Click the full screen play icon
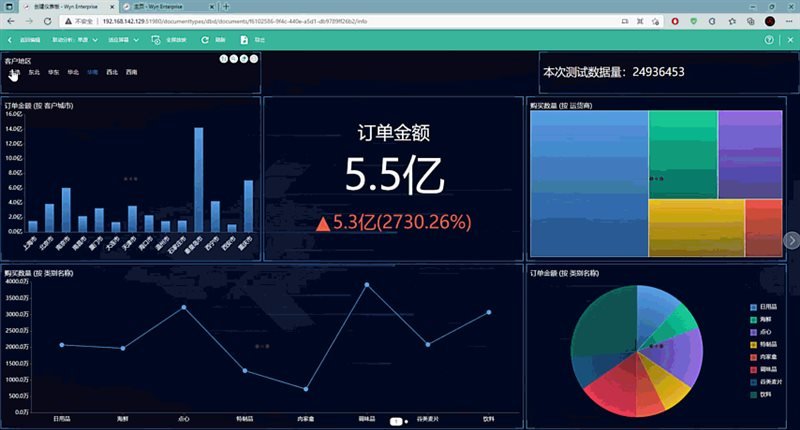Screen dimensions: 800x430 [156, 39]
